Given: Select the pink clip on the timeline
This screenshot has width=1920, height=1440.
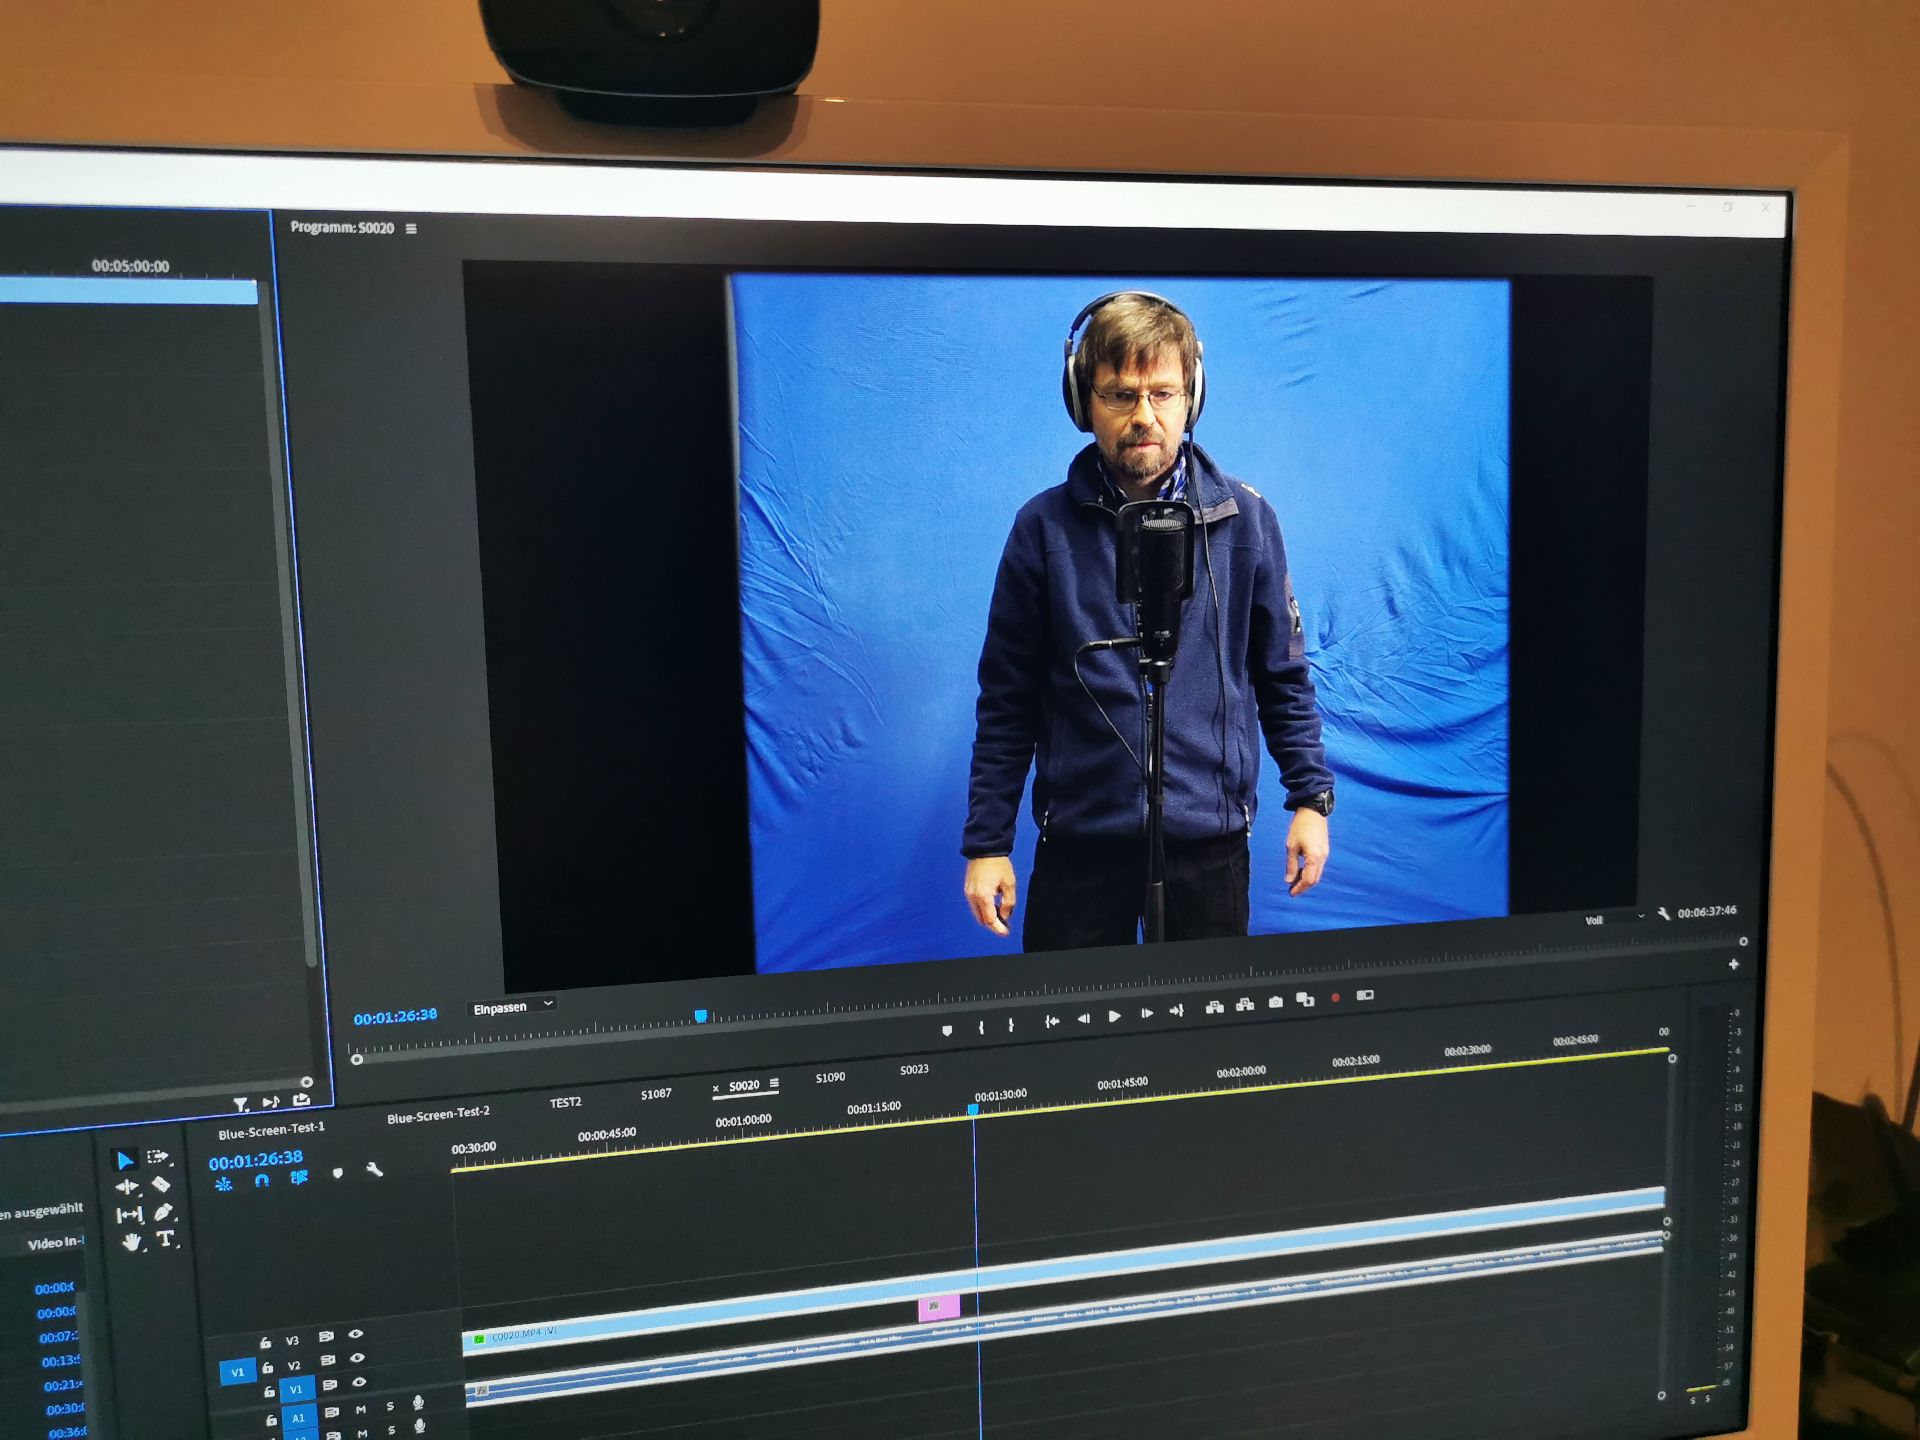Looking at the screenshot, I should 938,1308.
